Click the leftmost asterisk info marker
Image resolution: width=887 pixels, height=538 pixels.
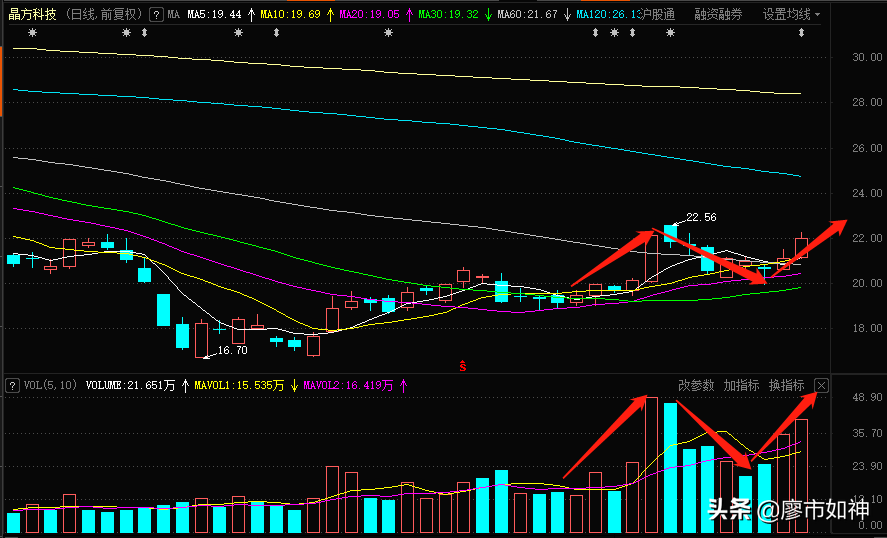(32, 33)
